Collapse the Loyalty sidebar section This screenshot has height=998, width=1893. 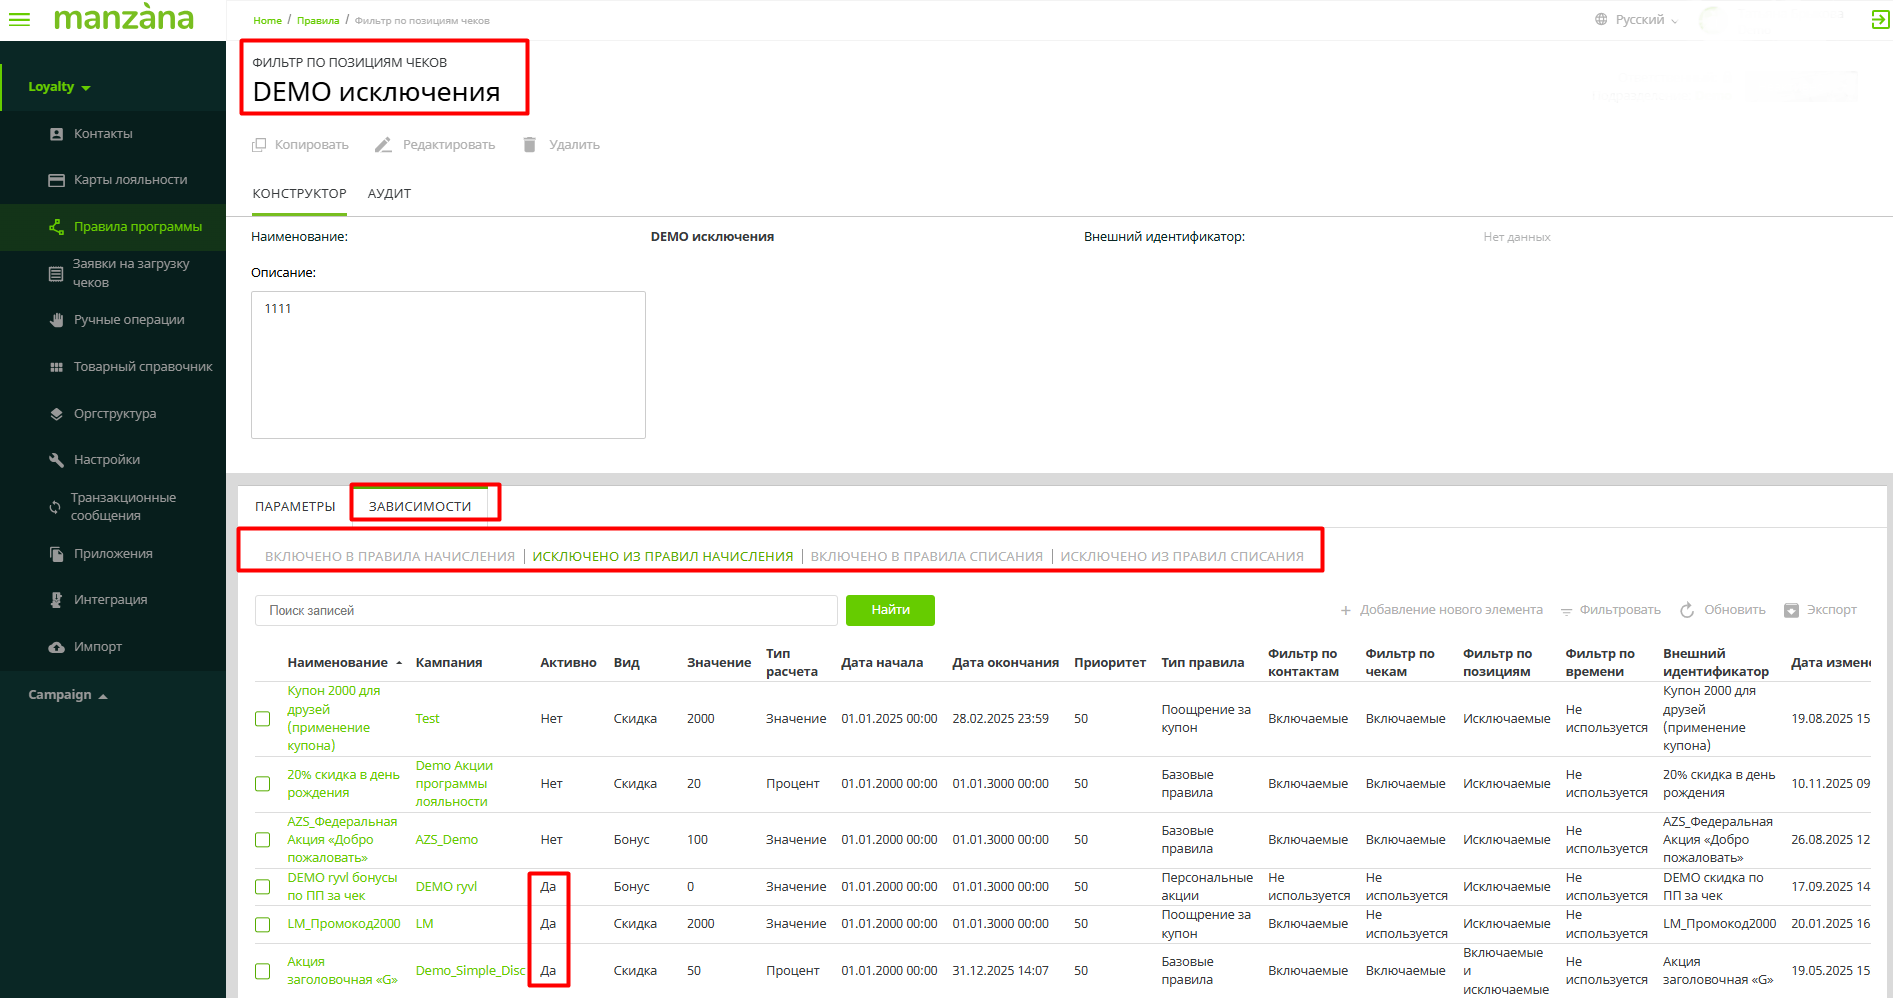tap(59, 87)
